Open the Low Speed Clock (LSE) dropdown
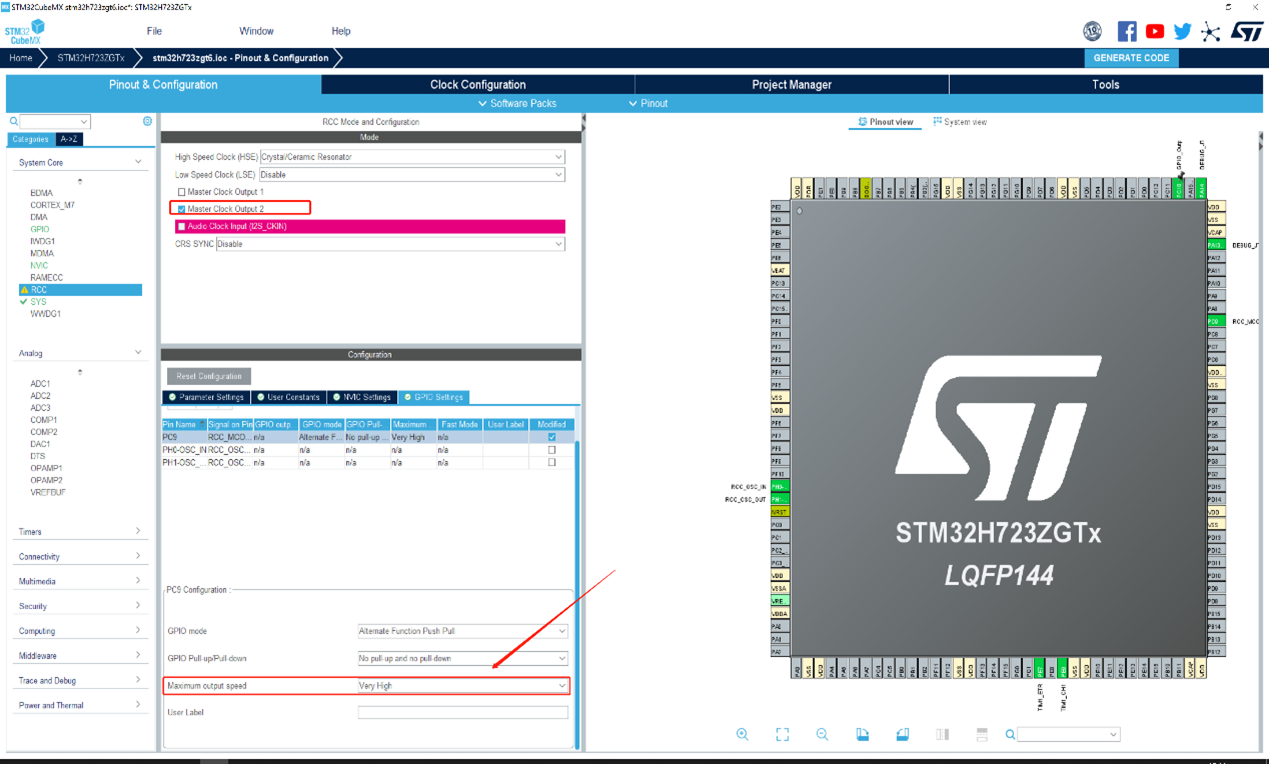1269x764 pixels. click(x=412, y=175)
